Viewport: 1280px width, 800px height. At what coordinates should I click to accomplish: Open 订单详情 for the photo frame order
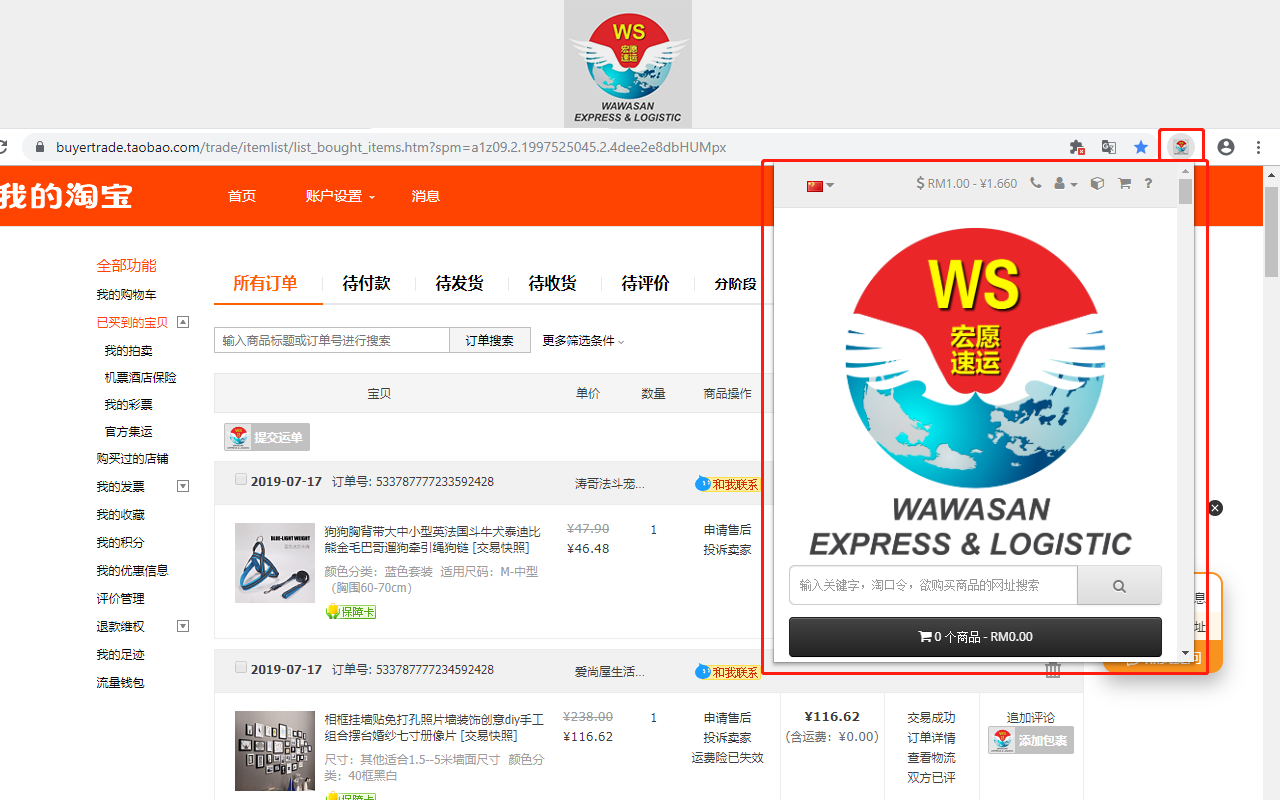(931, 738)
